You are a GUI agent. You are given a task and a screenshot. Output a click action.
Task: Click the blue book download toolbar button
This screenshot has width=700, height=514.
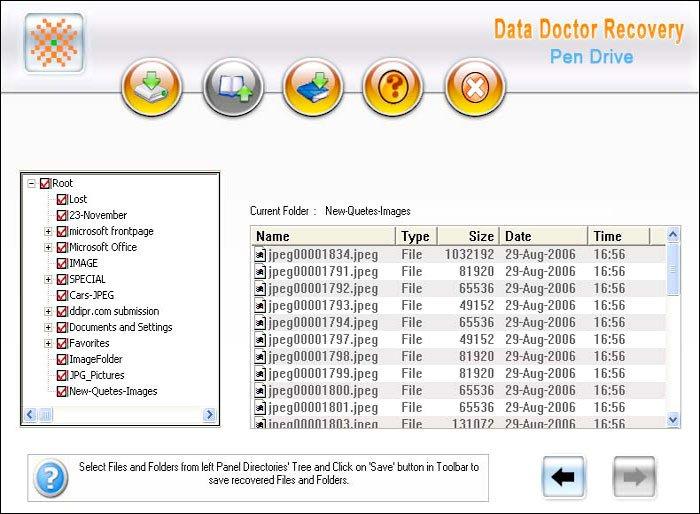click(x=313, y=87)
